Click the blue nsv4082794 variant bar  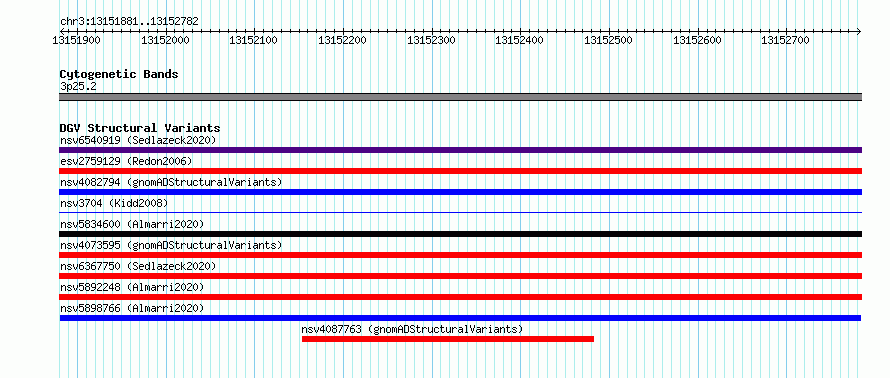click(x=460, y=192)
